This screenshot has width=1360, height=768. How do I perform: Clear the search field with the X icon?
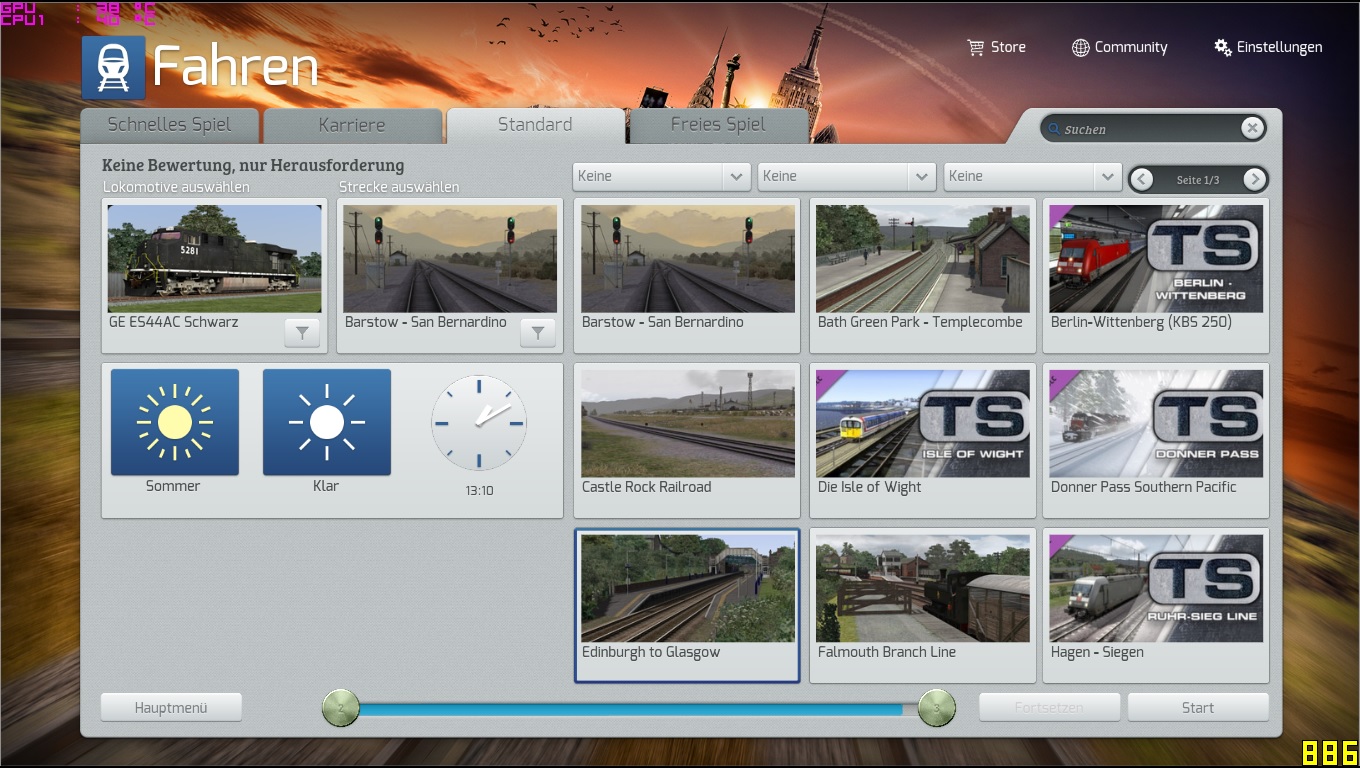tap(1251, 128)
